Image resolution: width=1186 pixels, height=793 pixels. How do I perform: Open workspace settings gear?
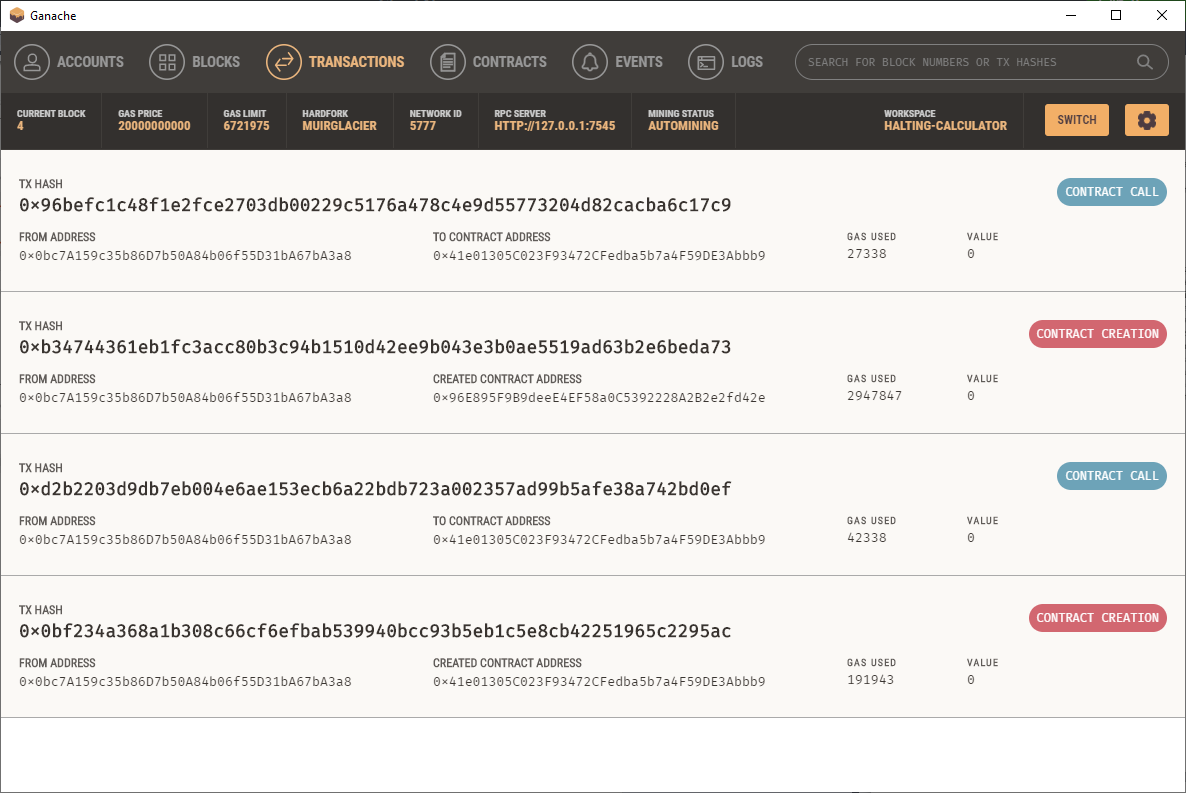tap(1146, 119)
